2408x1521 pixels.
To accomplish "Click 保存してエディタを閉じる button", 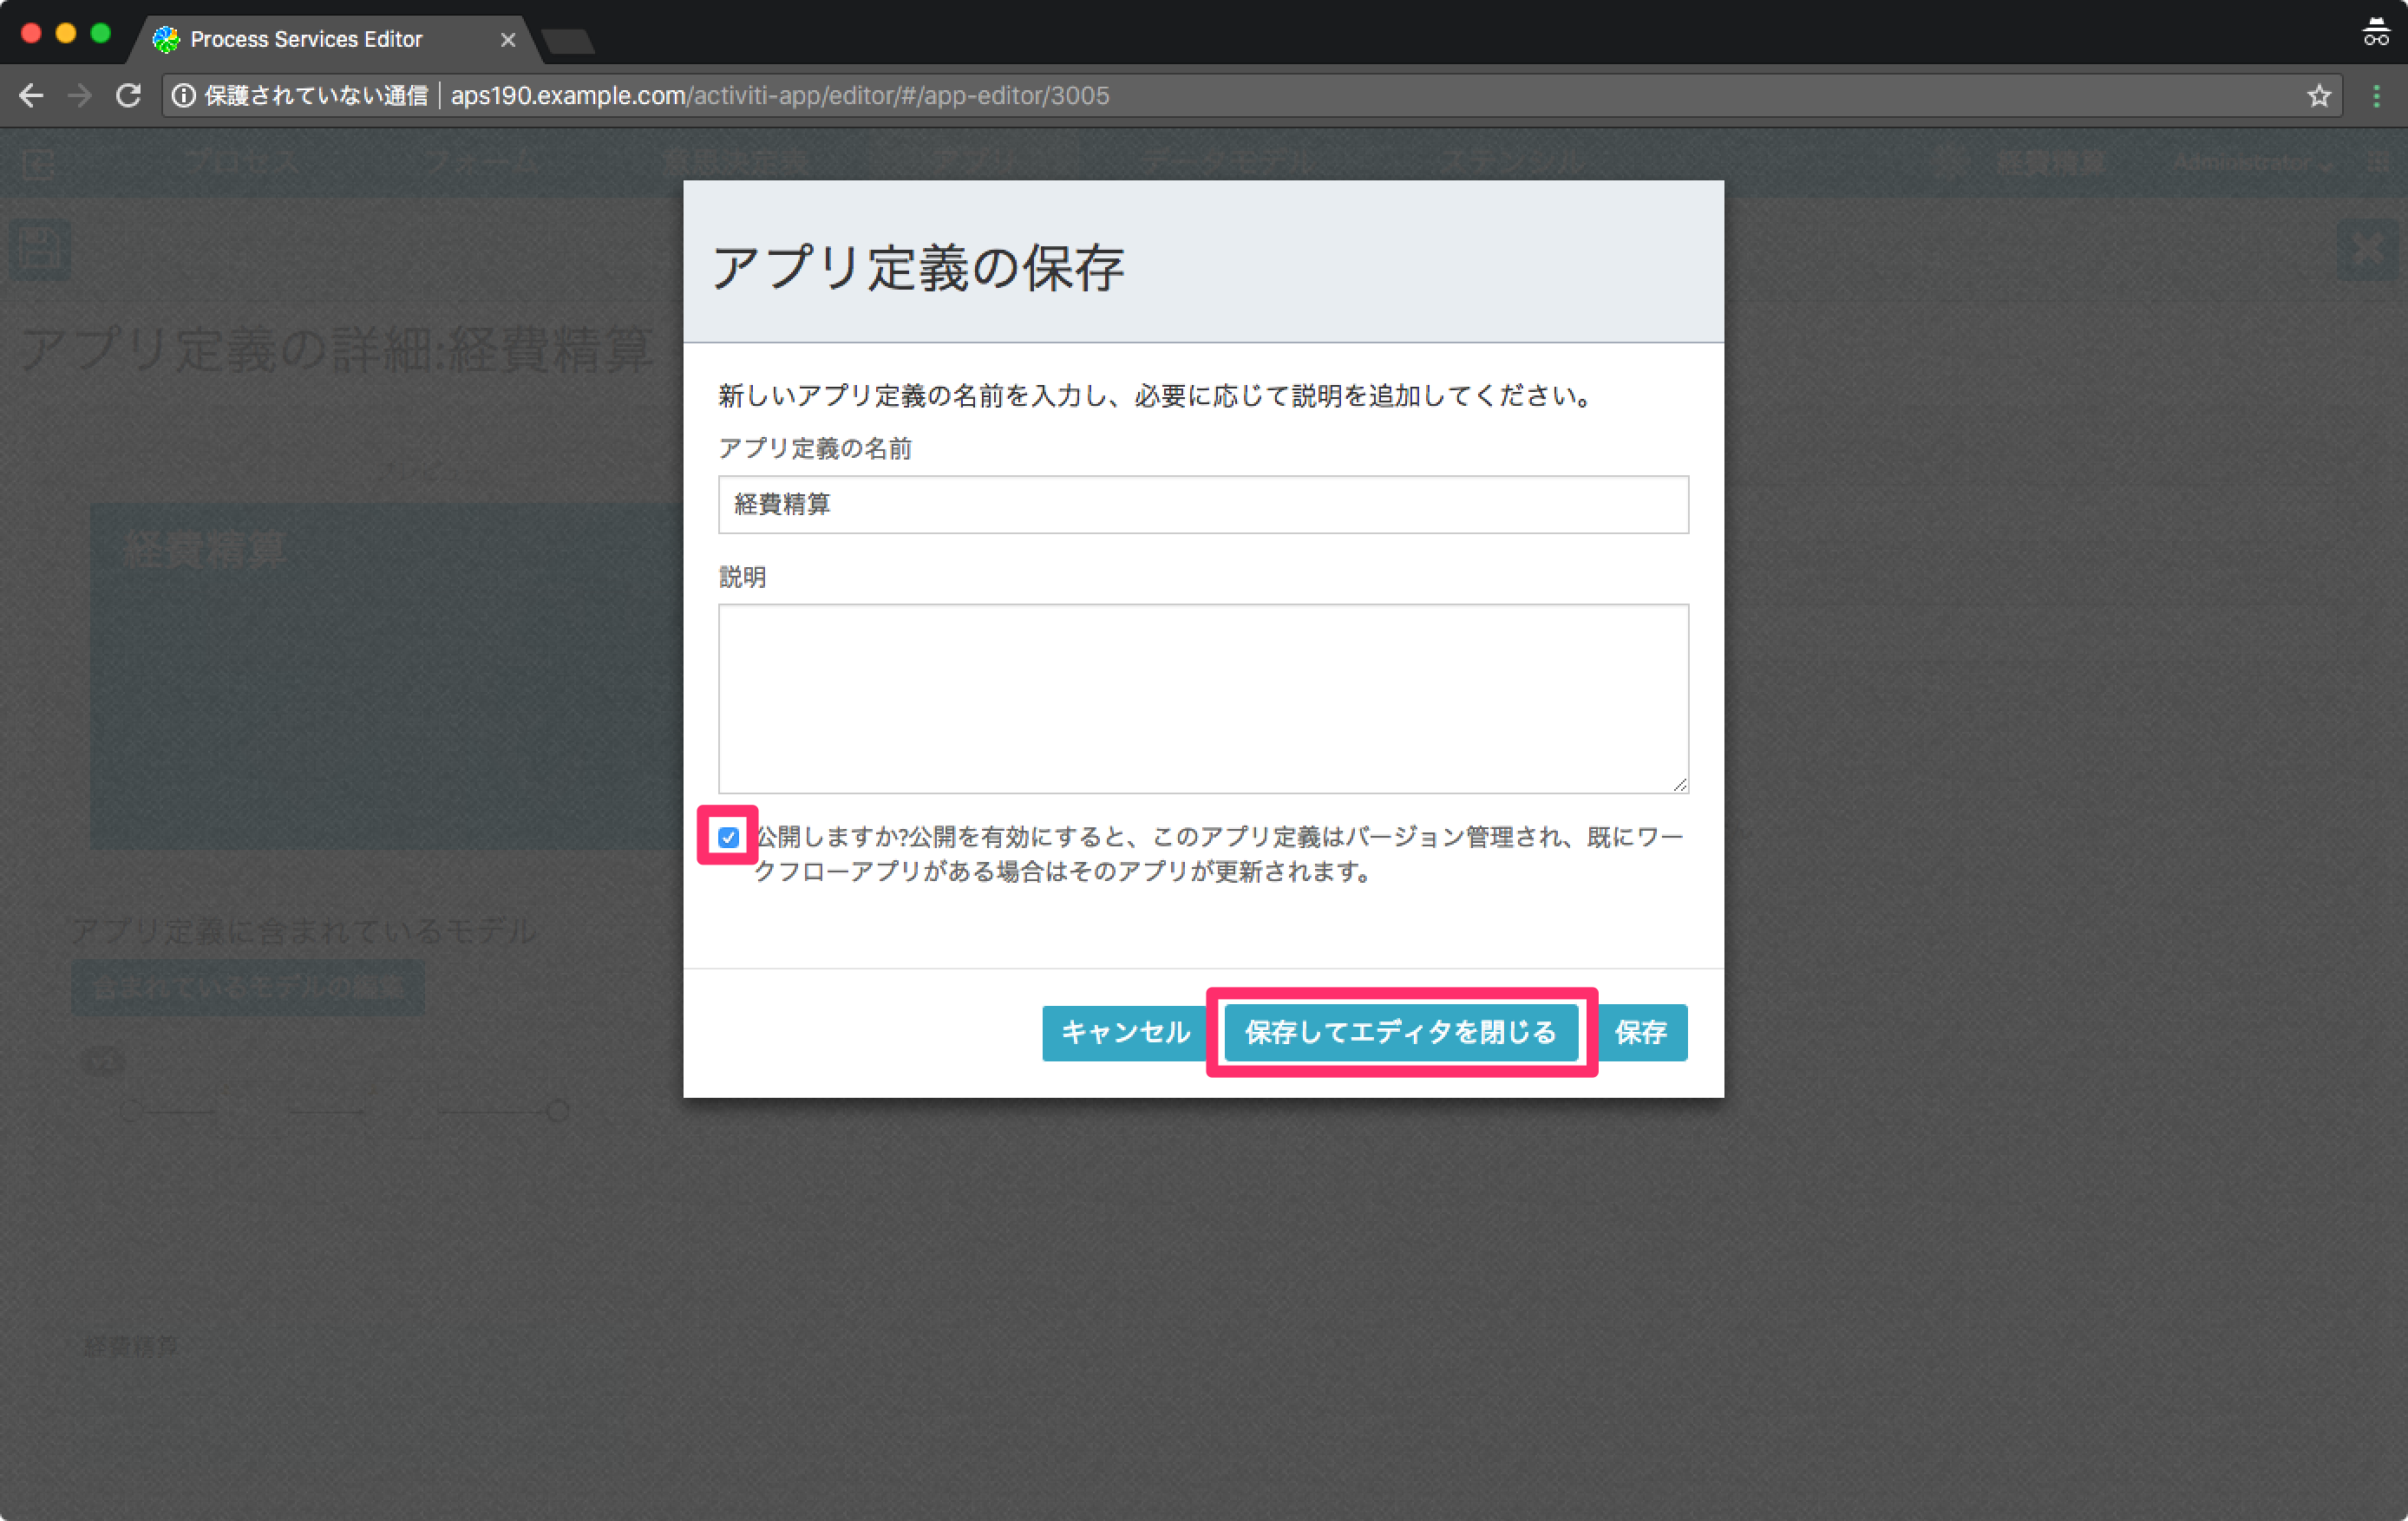I will [1400, 1032].
